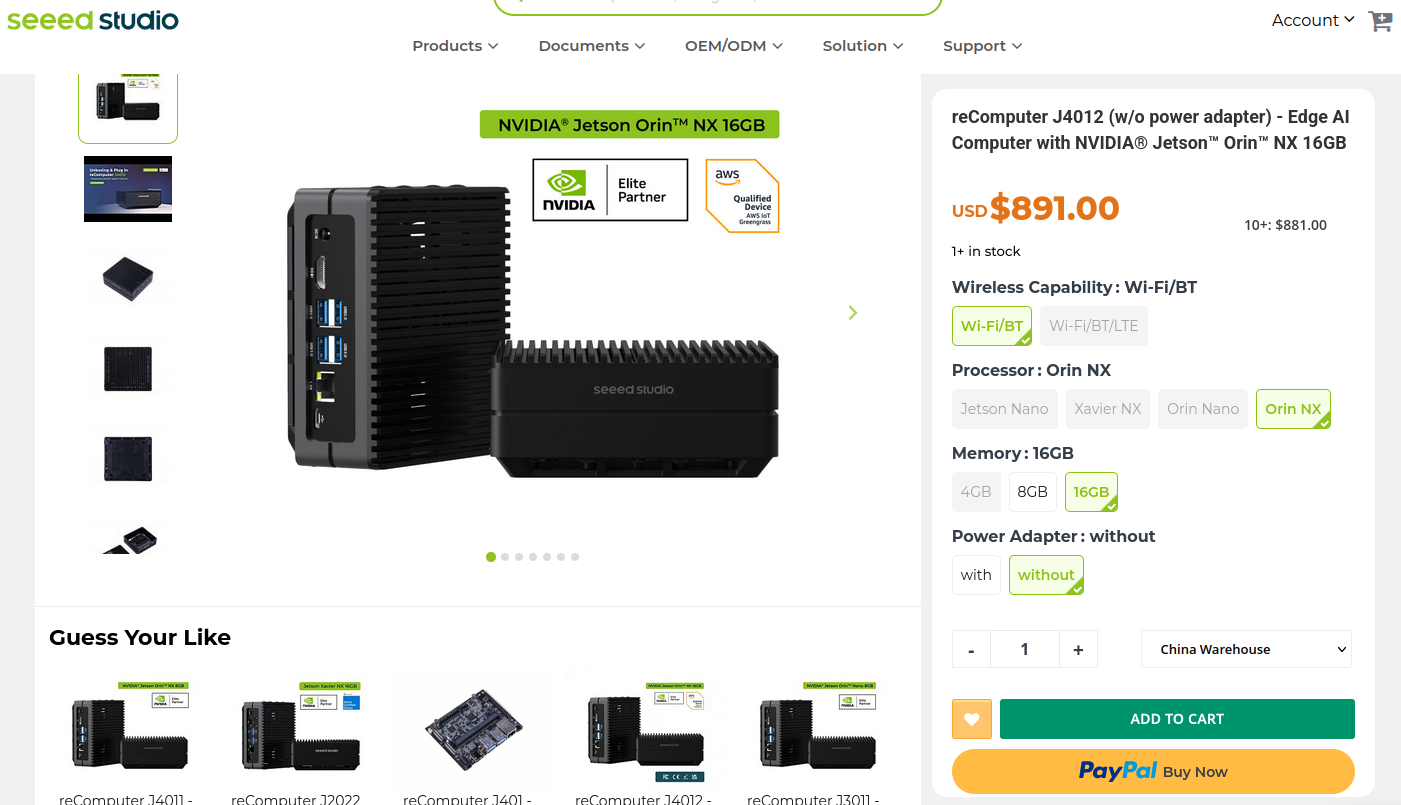1401x805 pixels.
Task: Choose the 8GB memory option
Action: coord(1032,492)
